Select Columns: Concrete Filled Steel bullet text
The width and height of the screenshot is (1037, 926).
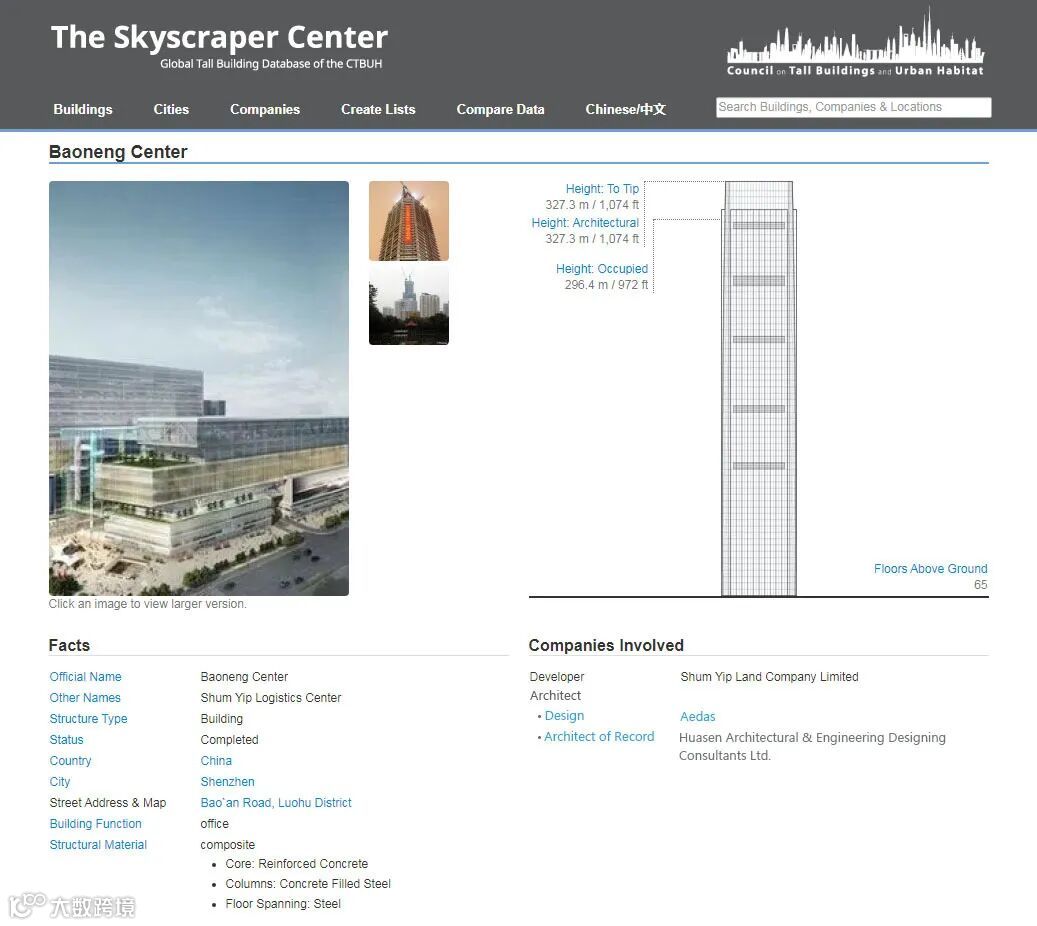coord(308,884)
